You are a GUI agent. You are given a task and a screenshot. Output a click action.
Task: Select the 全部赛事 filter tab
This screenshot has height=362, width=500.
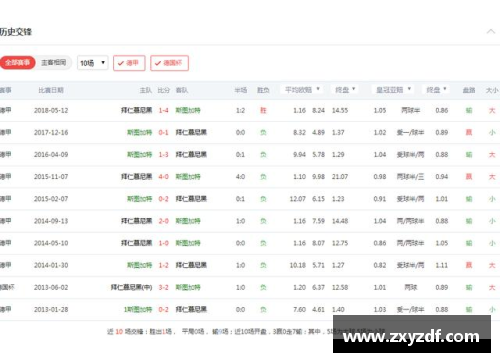(x=17, y=63)
